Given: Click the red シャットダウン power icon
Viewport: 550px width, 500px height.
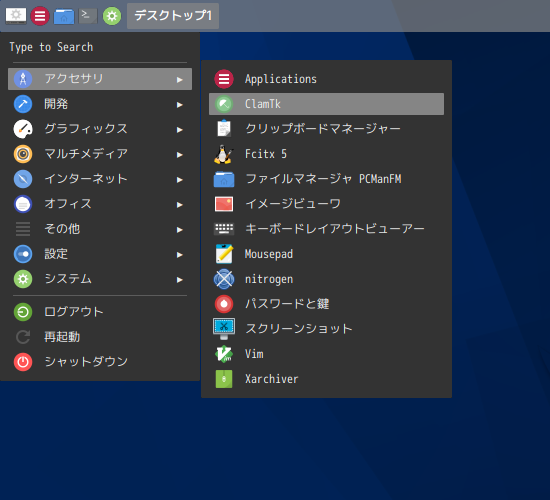Looking at the screenshot, I should pos(23,362).
